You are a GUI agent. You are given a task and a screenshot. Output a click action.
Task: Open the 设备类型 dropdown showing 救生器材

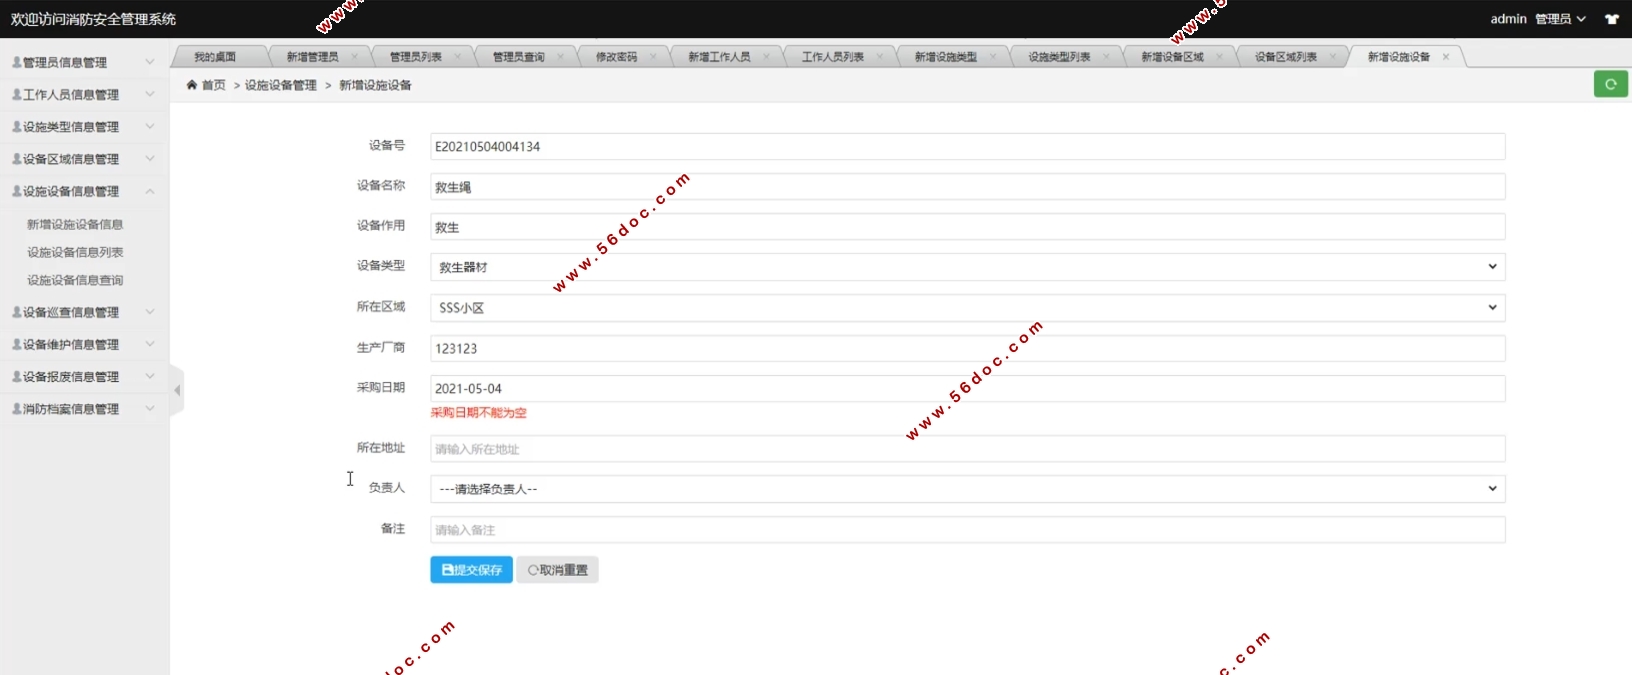coord(968,267)
